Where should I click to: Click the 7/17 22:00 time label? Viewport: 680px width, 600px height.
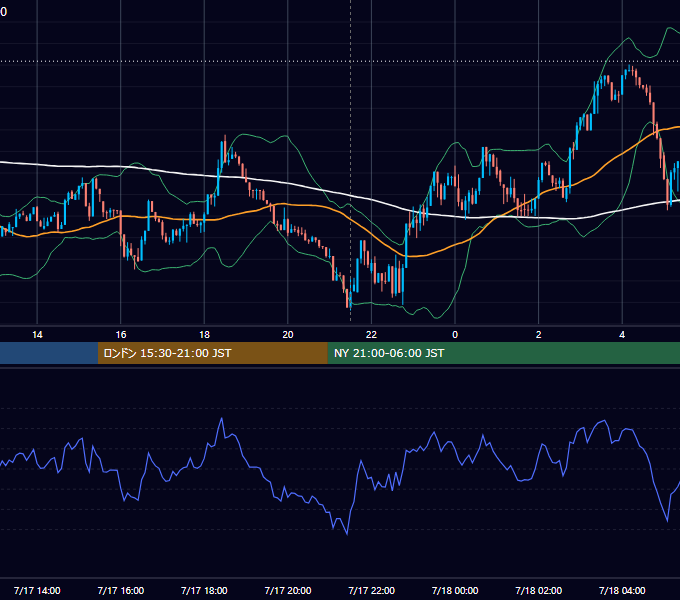(x=372, y=590)
